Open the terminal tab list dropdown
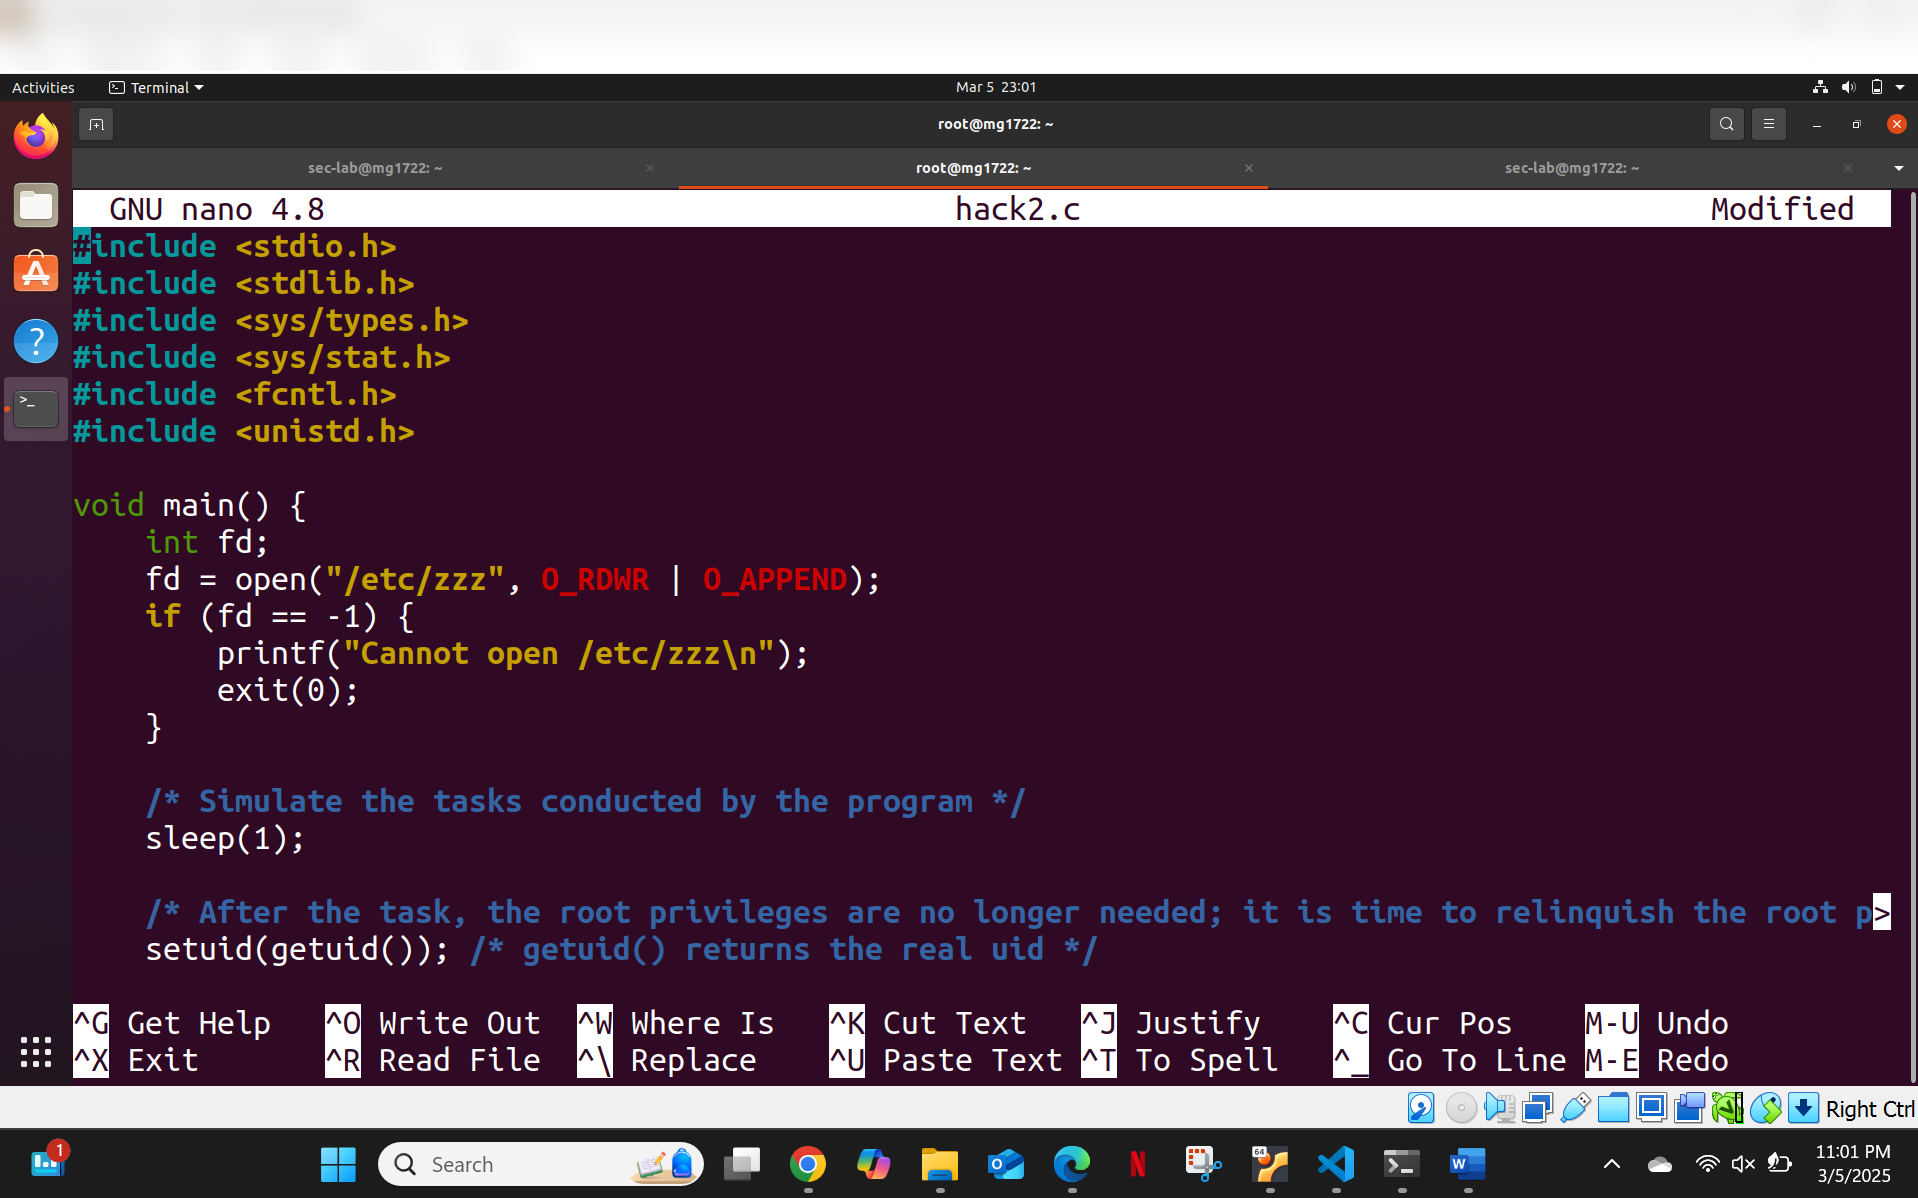1918x1198 pixels. 1898,168
